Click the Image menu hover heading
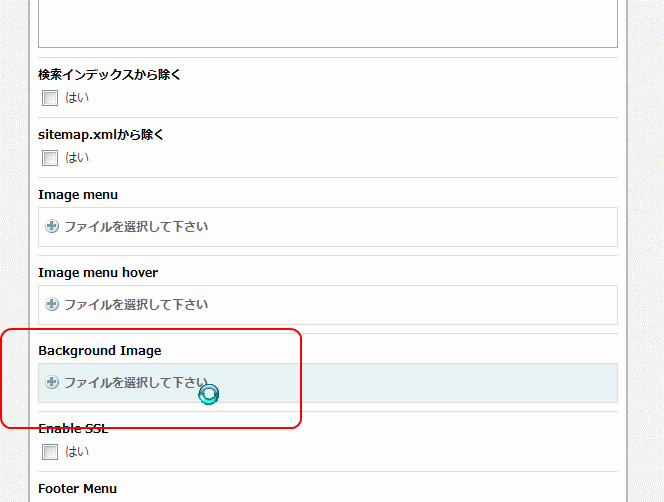 click(x=98, y=273)
